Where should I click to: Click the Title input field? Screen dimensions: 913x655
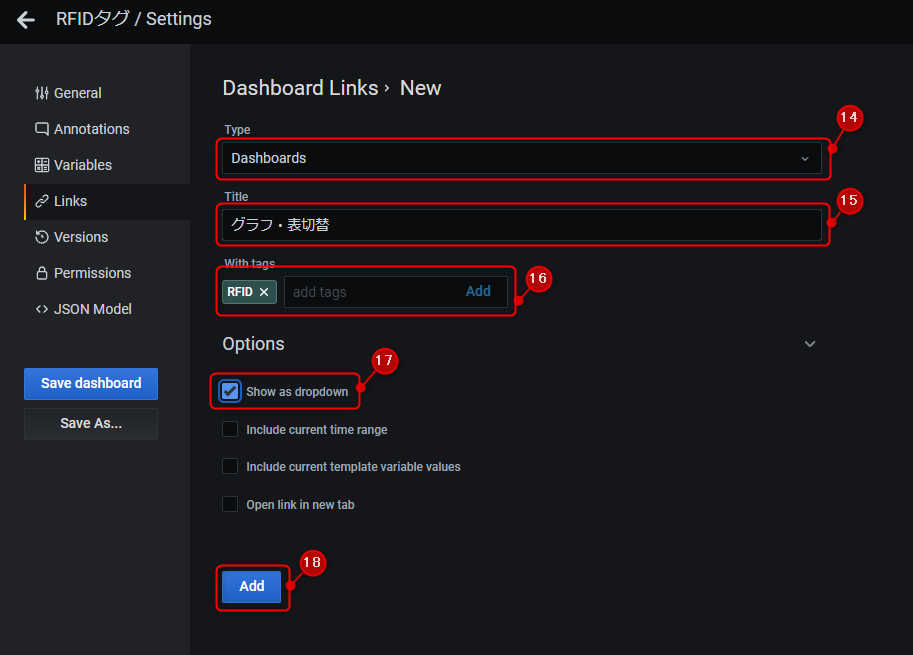tap(522, 225)
